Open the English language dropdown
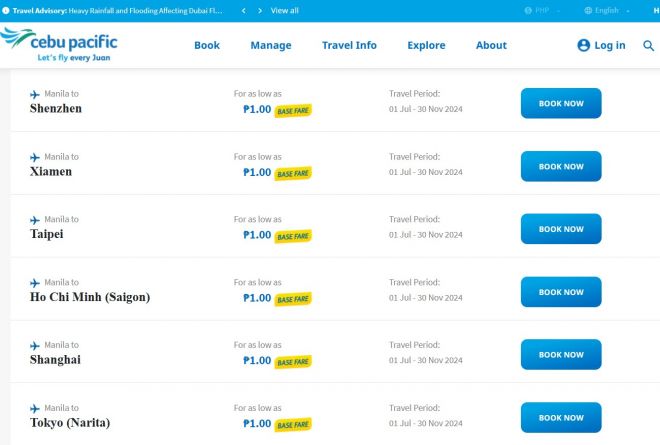 pyautogui.click(x=607, y=11)
